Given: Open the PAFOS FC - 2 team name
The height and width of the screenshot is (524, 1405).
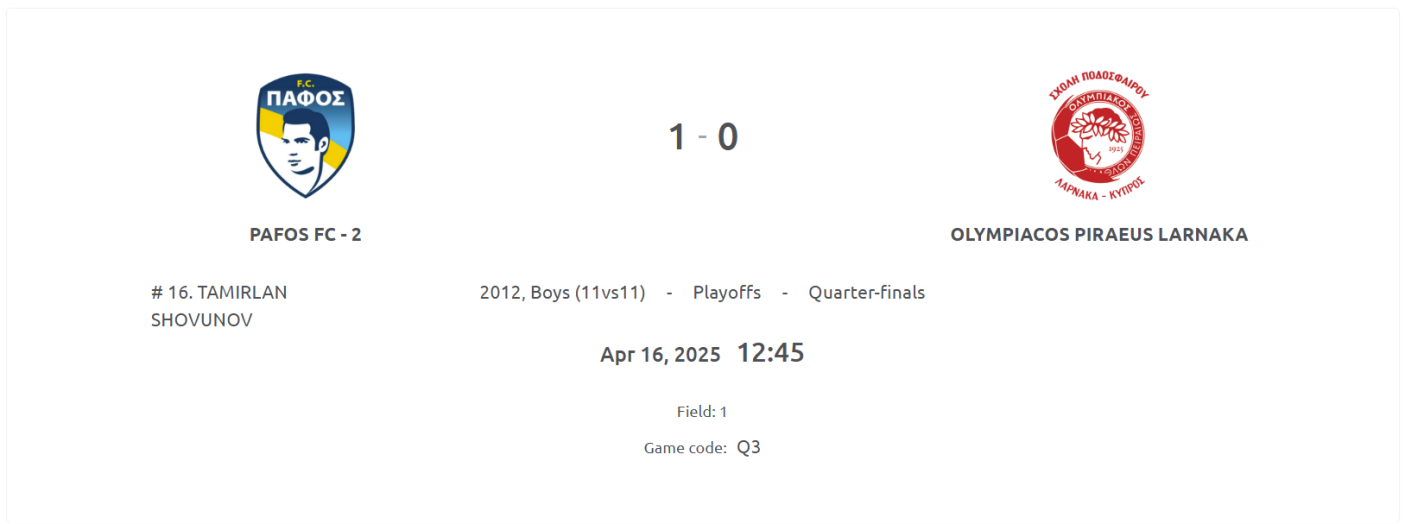Looking at the screenshot, I should tap(305, 235).
